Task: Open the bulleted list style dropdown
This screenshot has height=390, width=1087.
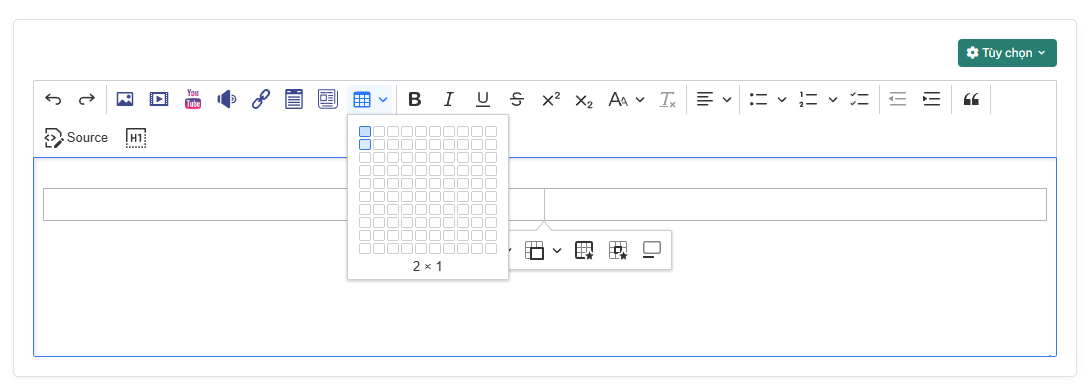Action: [782, 99]
